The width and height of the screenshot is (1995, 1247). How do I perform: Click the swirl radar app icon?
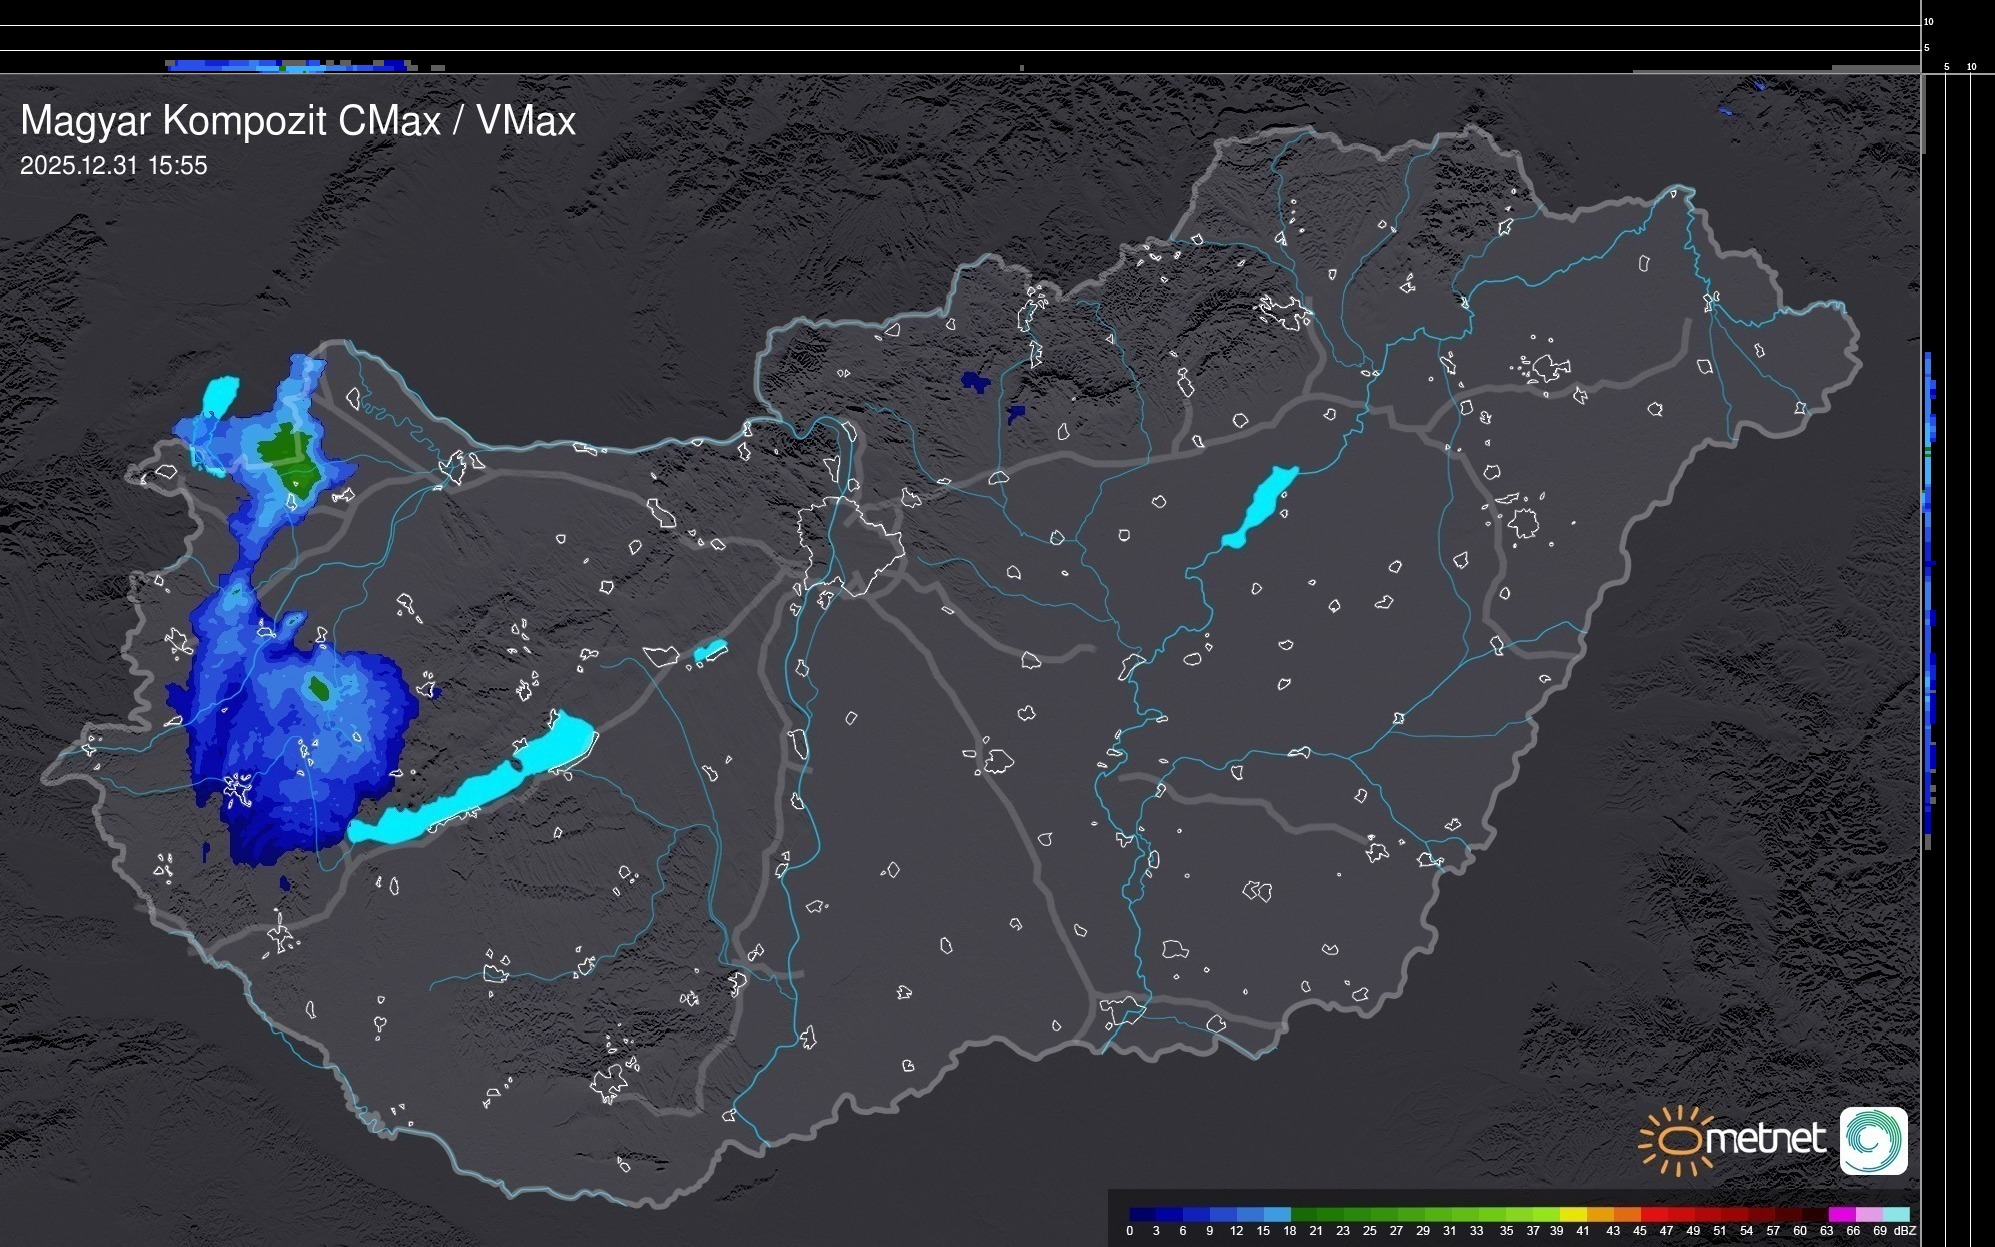[x=1873, y=1140]
